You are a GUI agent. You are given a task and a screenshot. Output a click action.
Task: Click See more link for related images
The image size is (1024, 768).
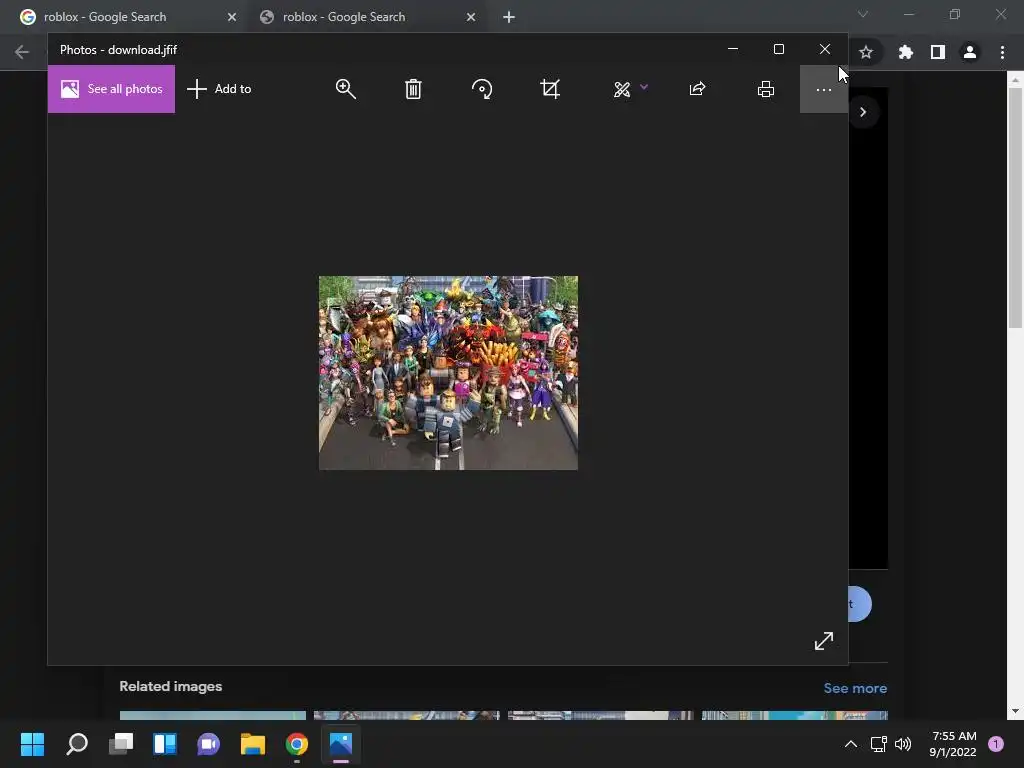click(x=855, y=688)
